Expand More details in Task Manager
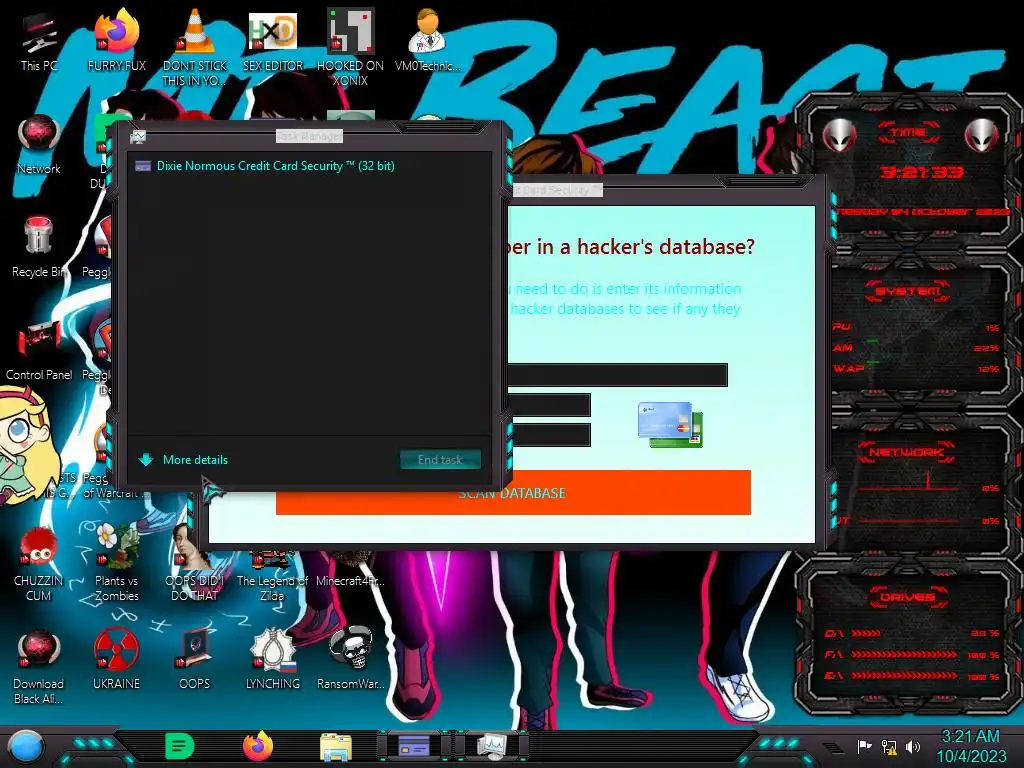 pyautogui.click(x=184, y=460)
